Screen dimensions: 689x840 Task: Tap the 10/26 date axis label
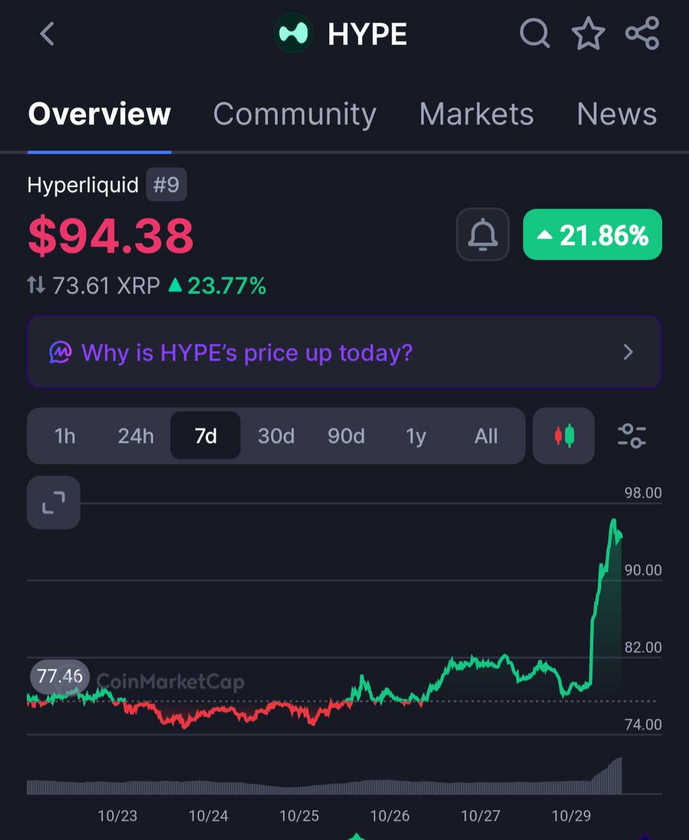tap(390, 816)
